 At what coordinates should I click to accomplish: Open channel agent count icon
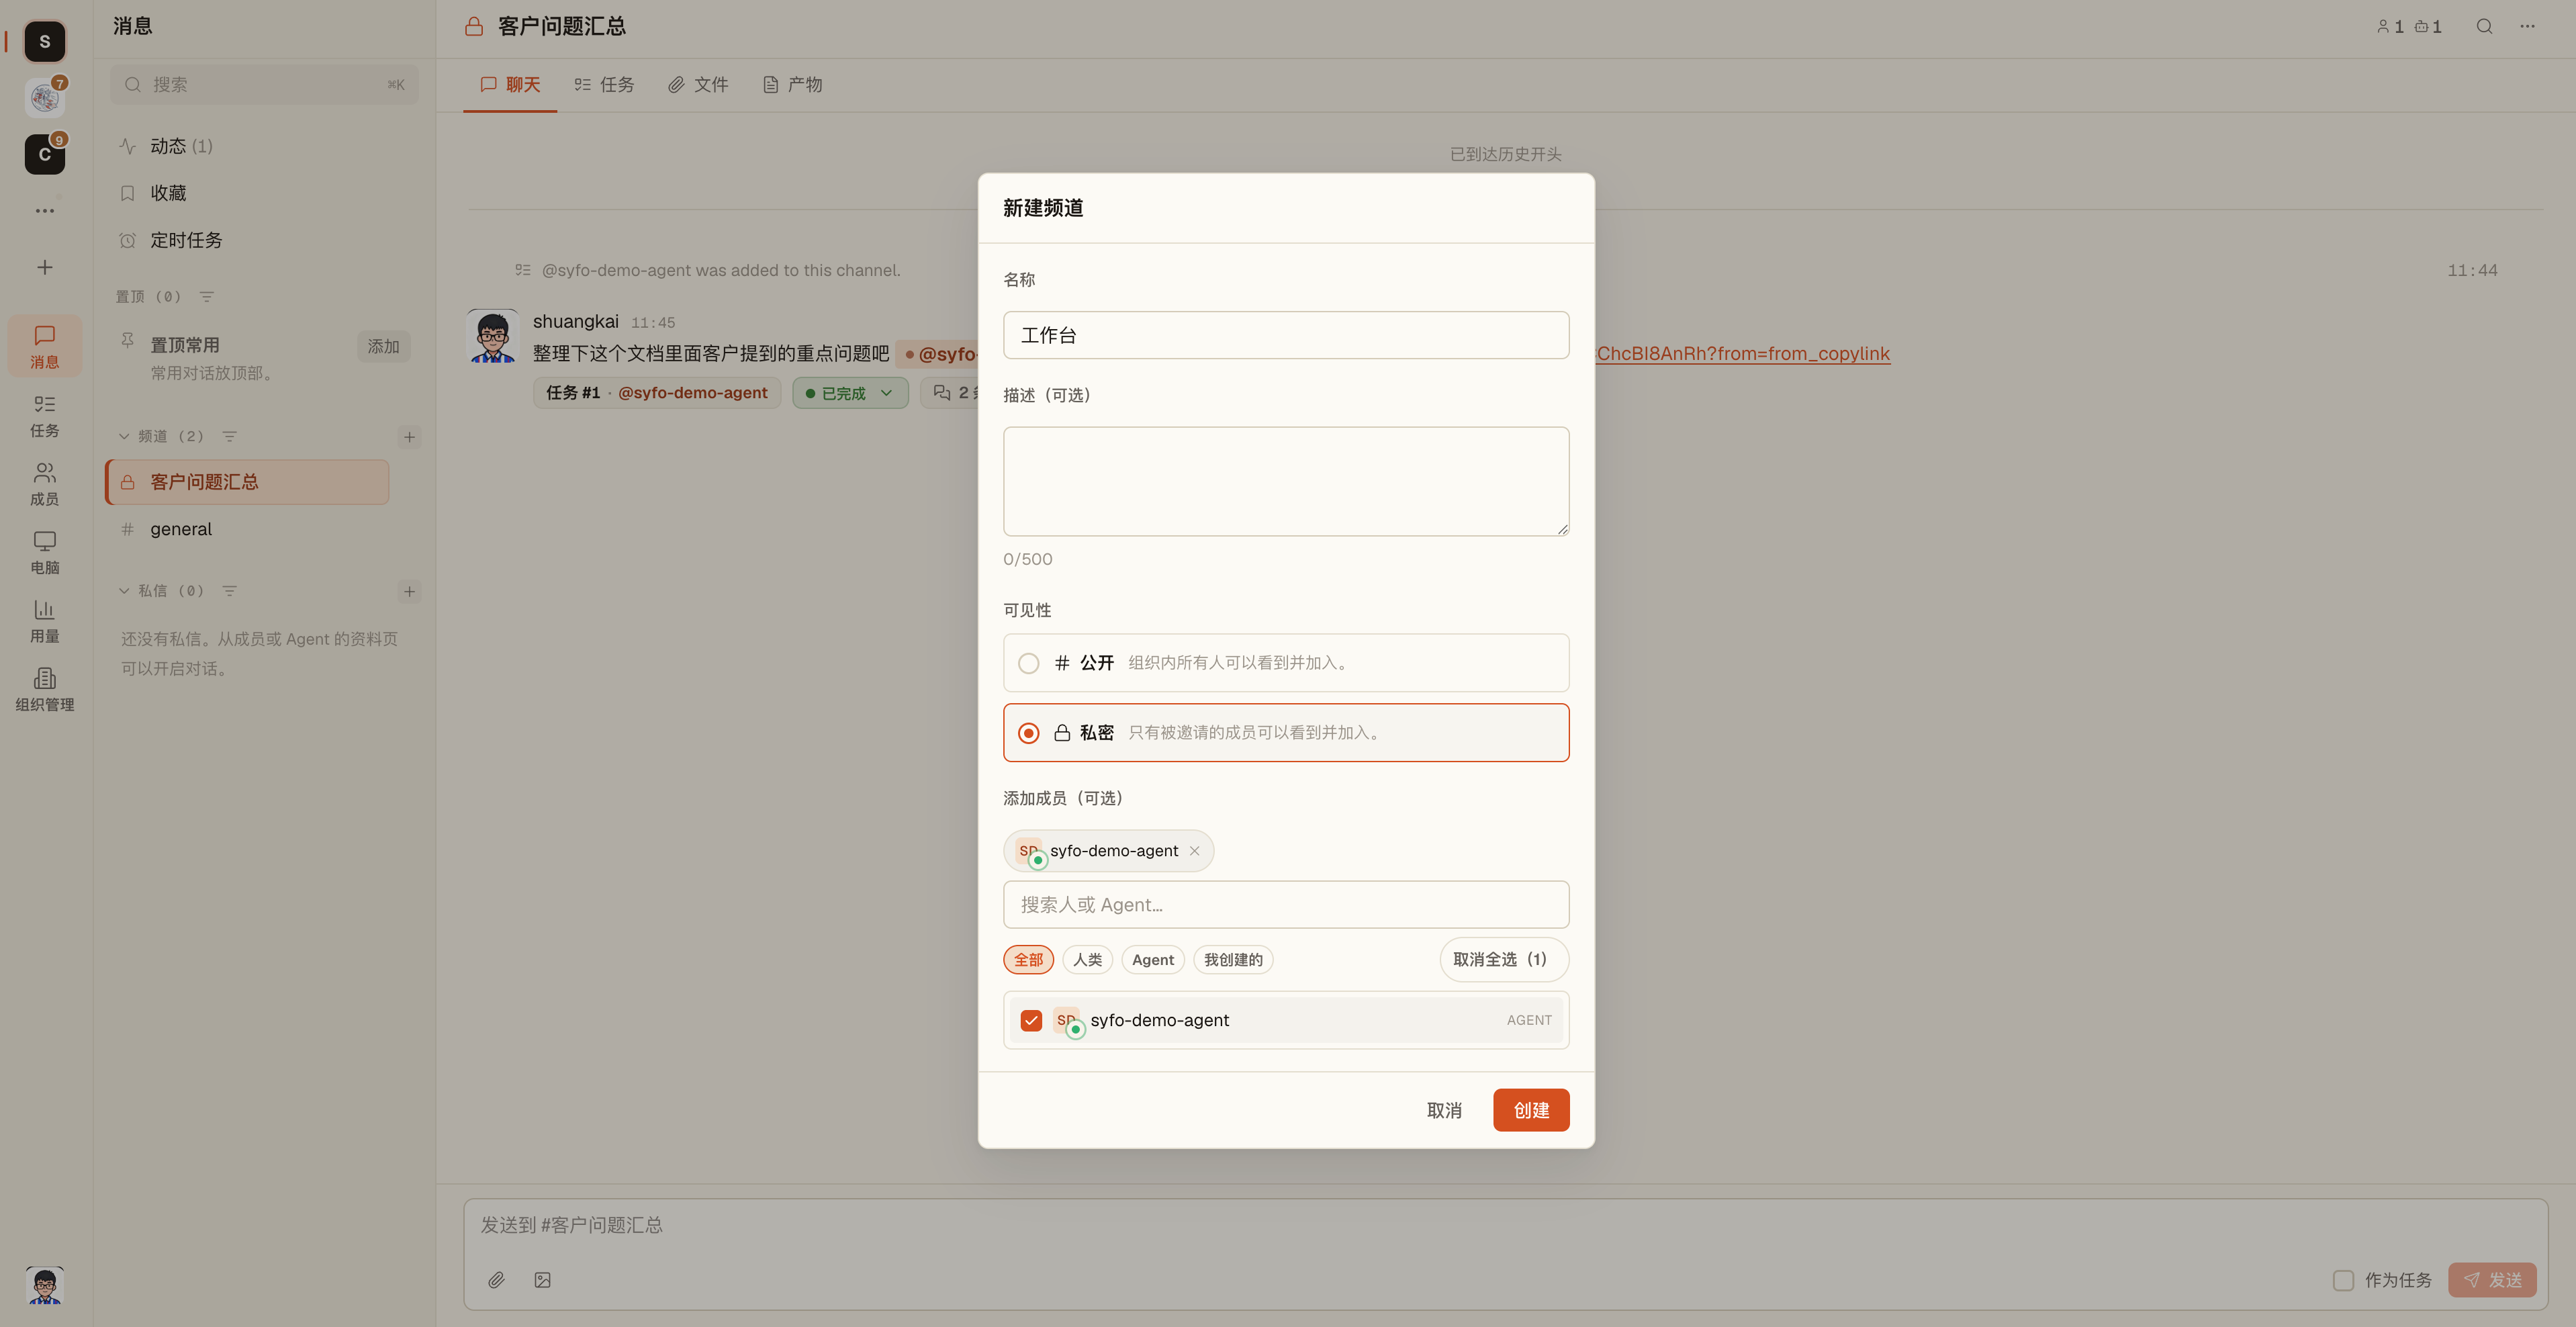click(2428, 27)
